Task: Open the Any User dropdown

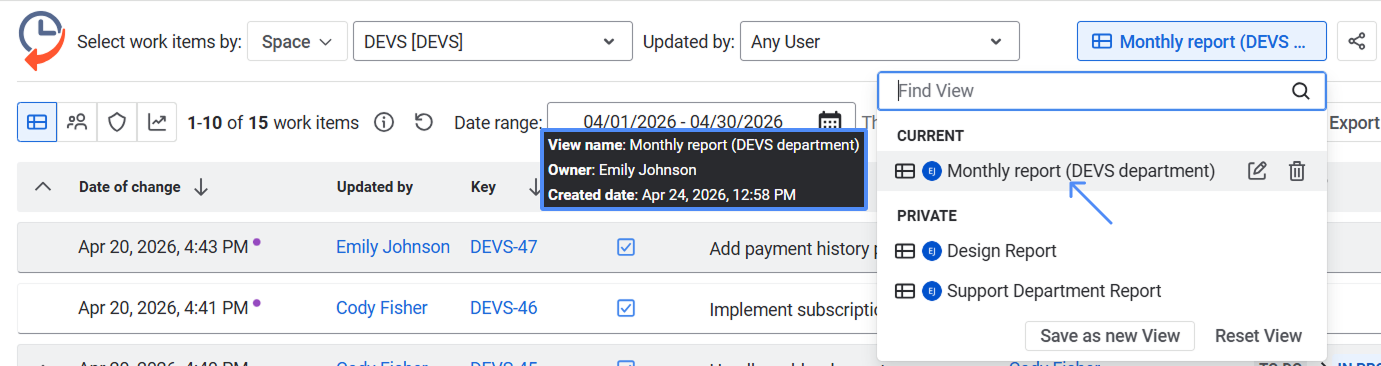Action: click(879, 42)
